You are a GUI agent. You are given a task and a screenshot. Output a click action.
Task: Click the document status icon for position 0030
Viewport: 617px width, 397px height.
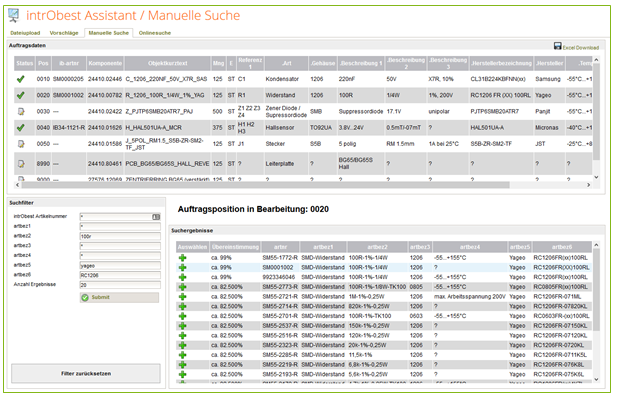tap(21, 111)
